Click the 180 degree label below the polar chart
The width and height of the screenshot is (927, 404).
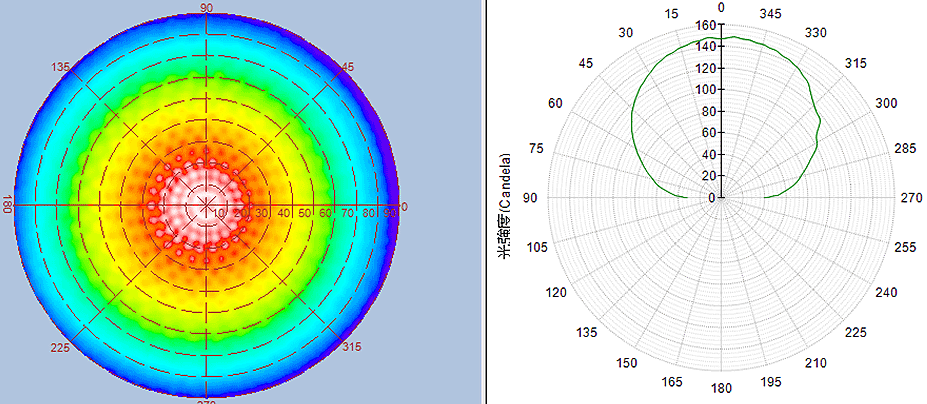[722, 388]
